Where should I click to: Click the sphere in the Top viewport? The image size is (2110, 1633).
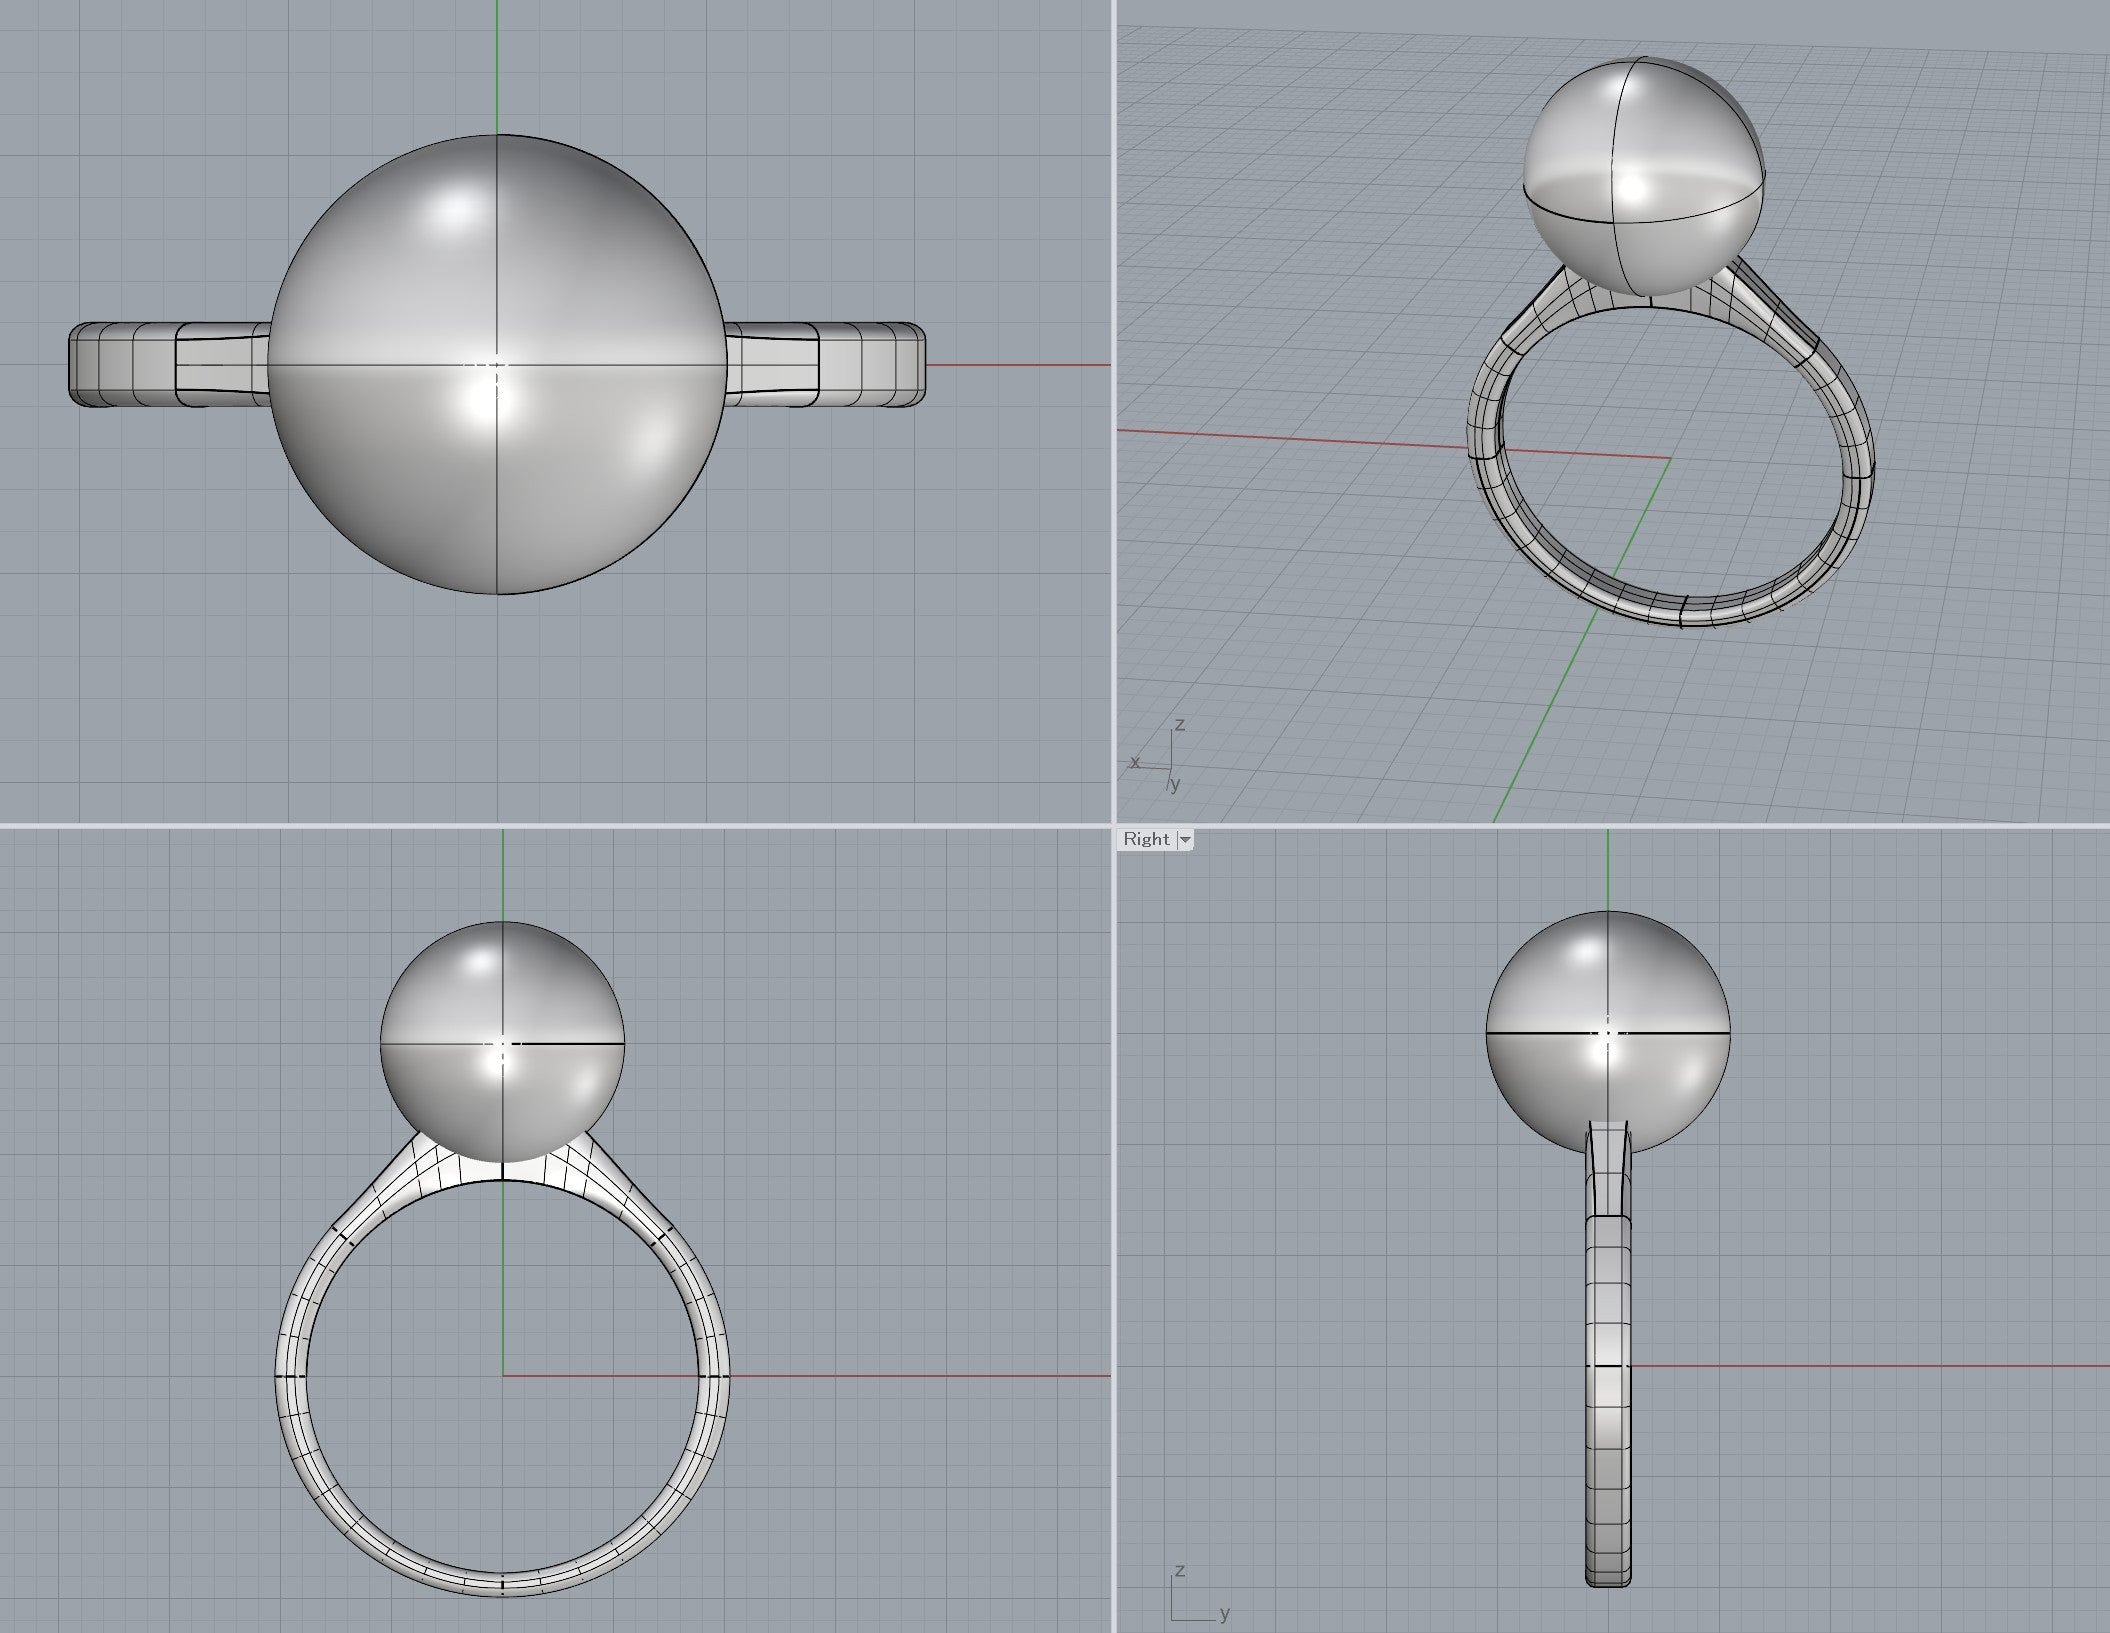pos(497,364)
